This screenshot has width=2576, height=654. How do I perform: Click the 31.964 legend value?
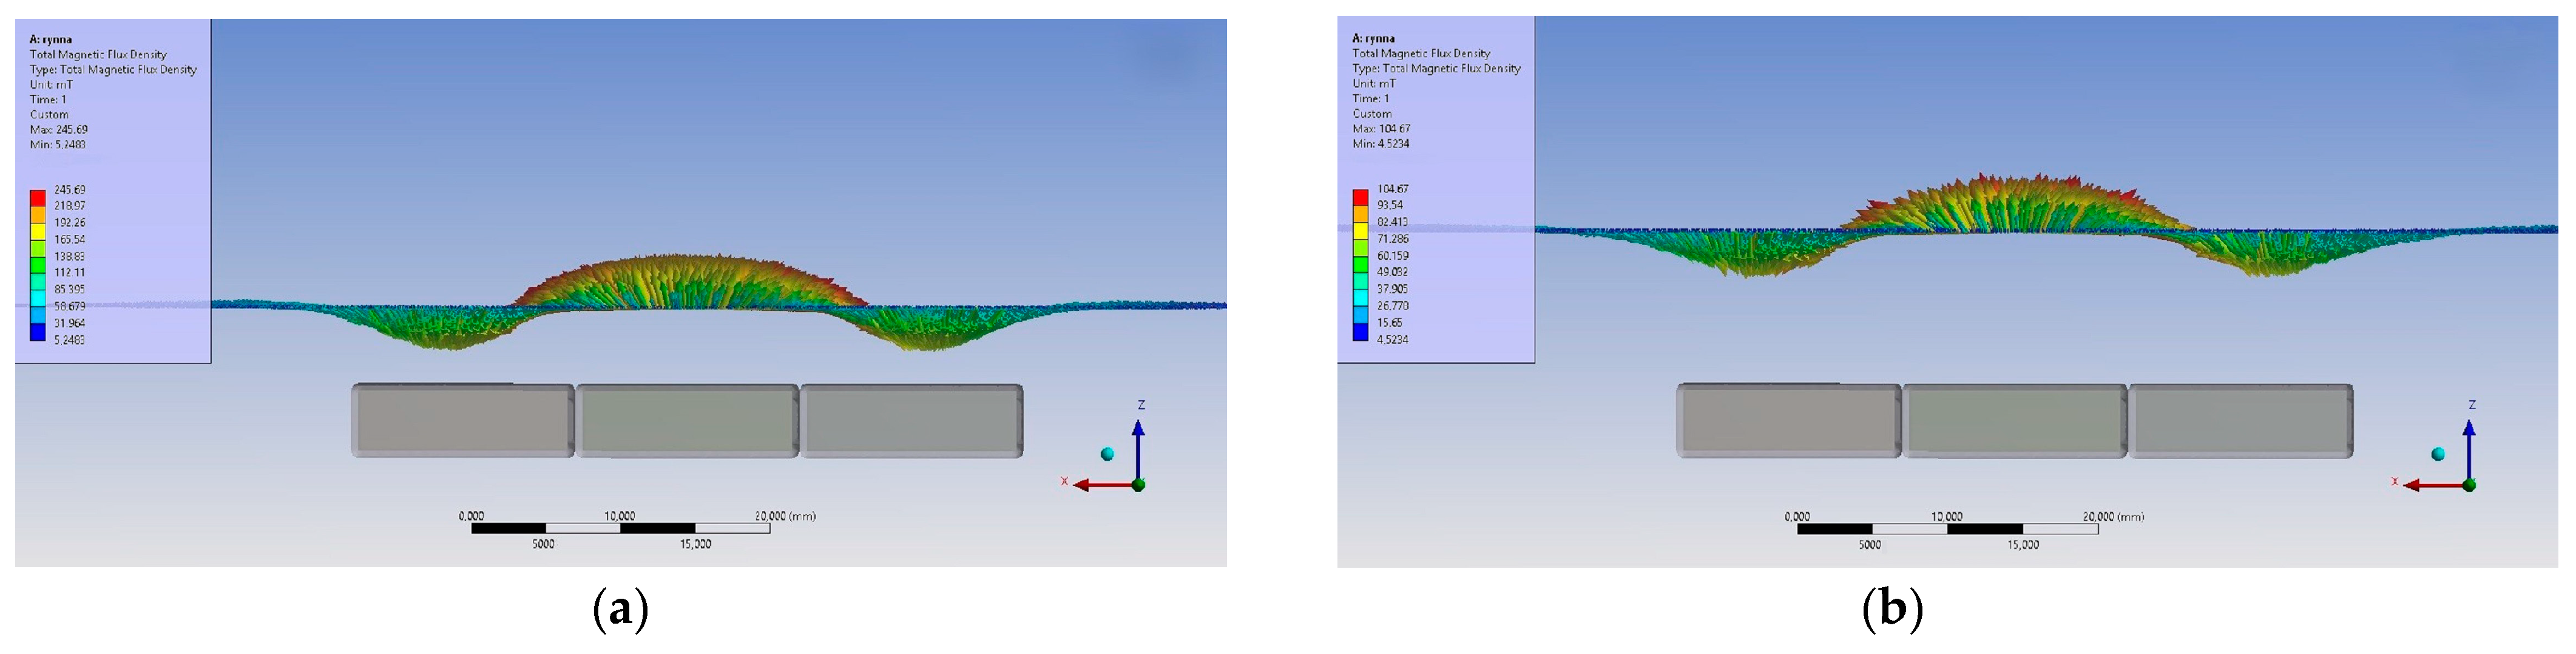tap(70, 324)
